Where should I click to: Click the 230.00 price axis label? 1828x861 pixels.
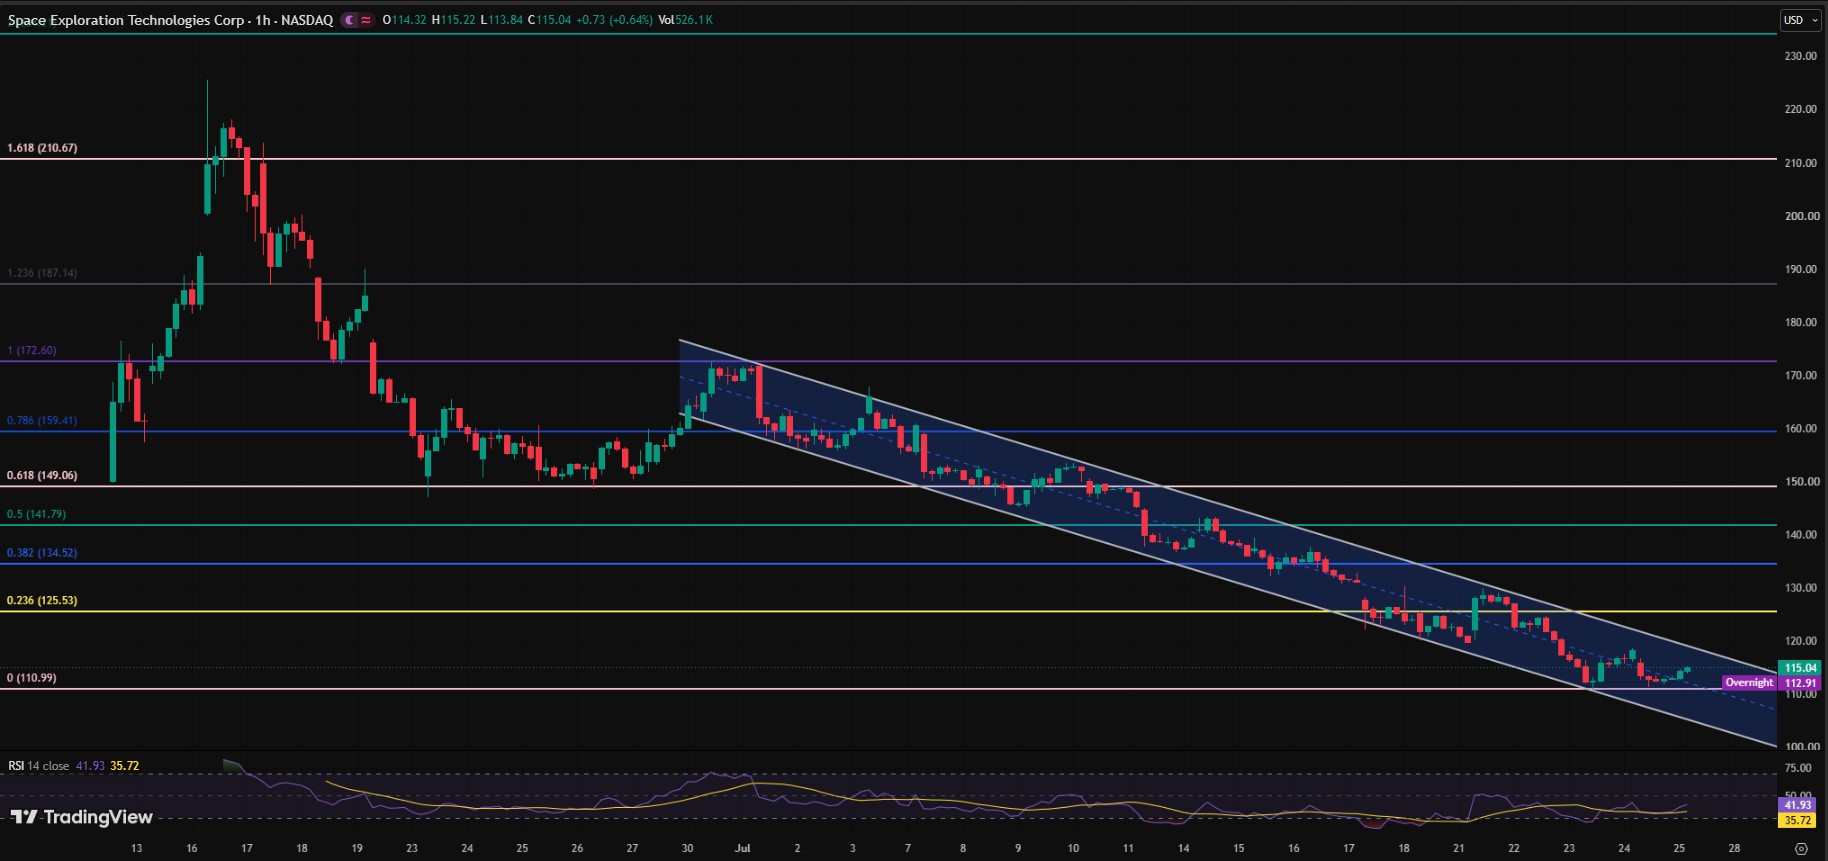tap(1801, 57)
